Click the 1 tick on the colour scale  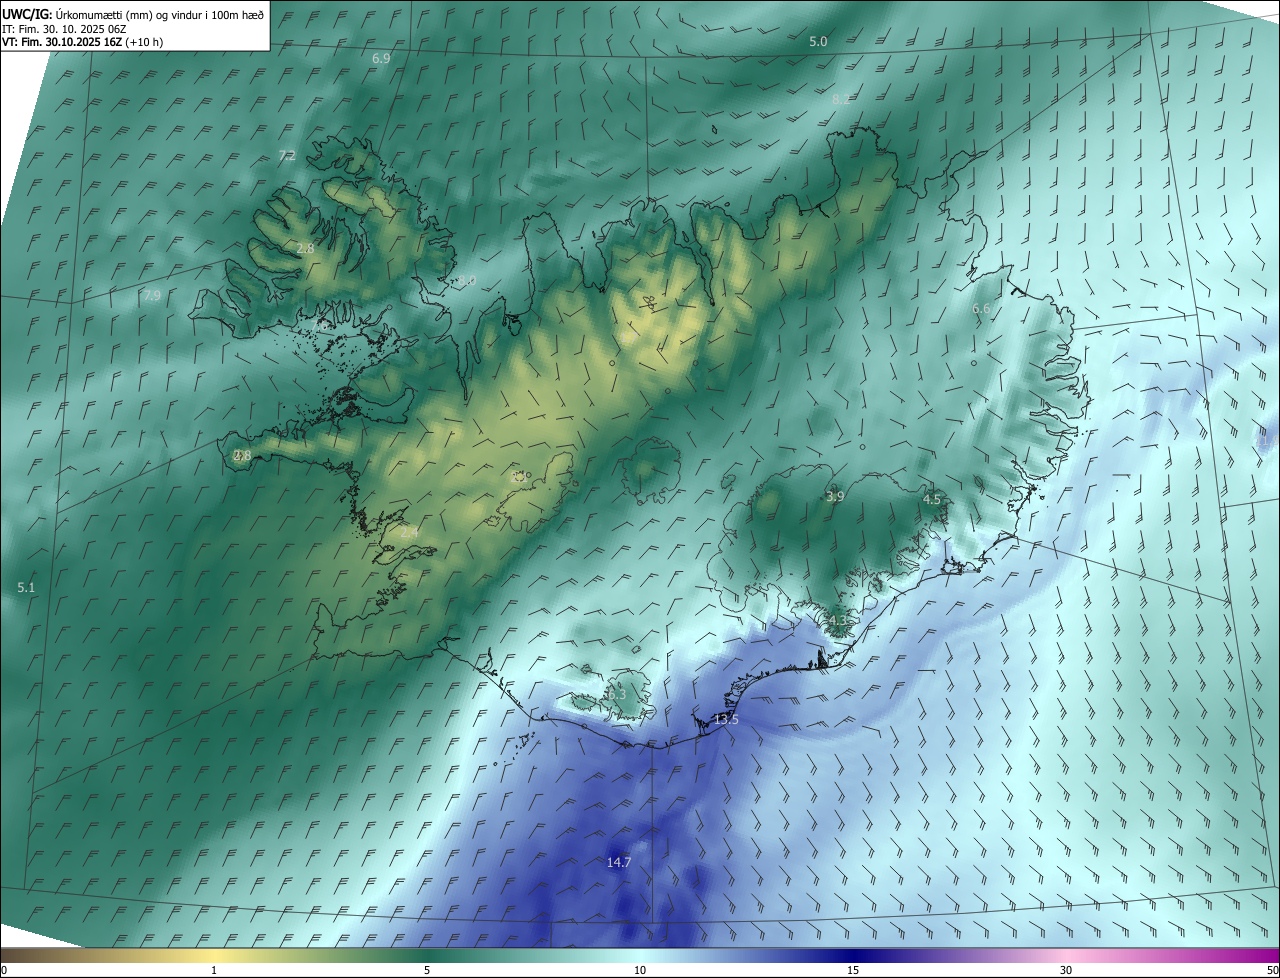(214, 971)
